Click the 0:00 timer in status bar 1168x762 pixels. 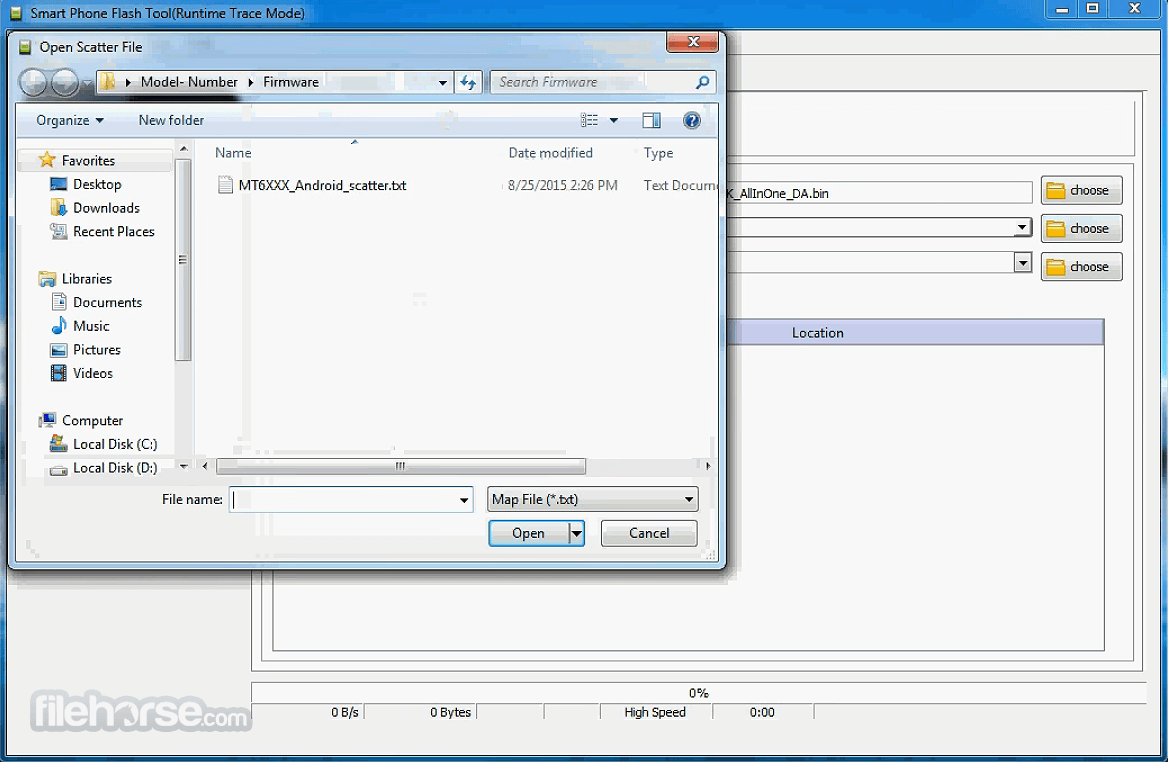762,712
